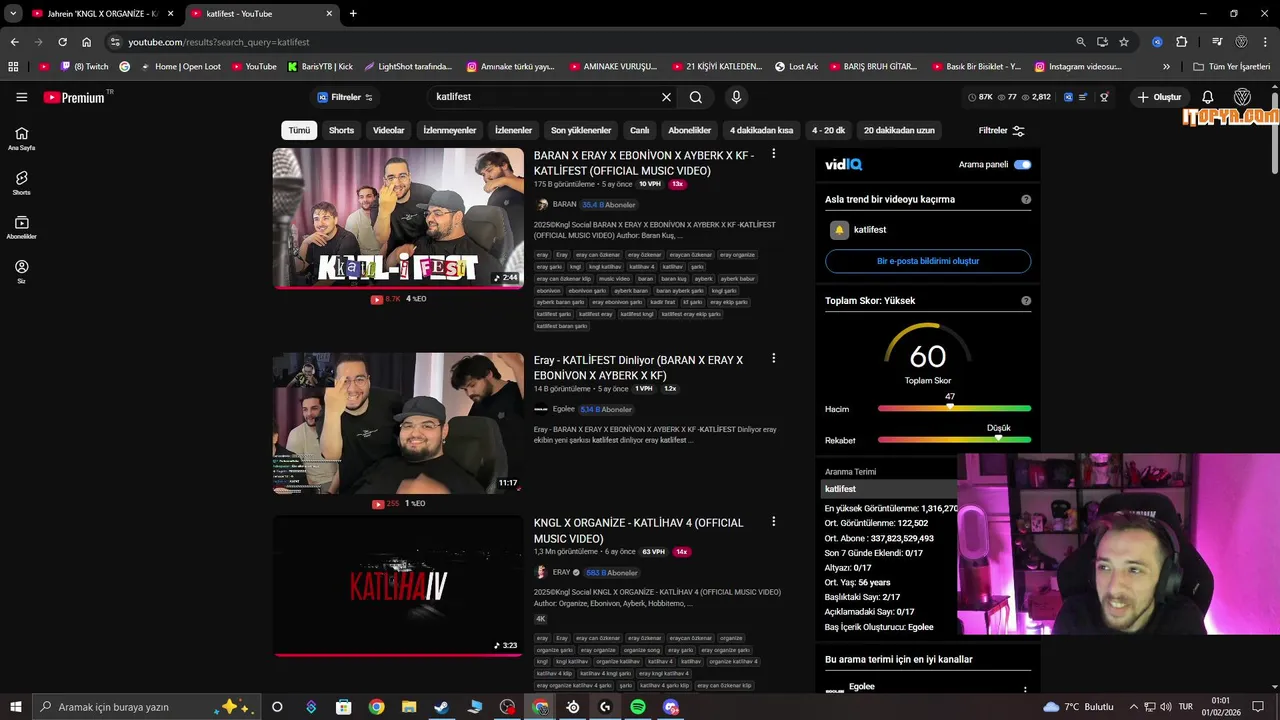The width and height of the screenshot is (1280, 720).
Task: Select the Shorts filter chip
Action: click(x=342, y=131)
